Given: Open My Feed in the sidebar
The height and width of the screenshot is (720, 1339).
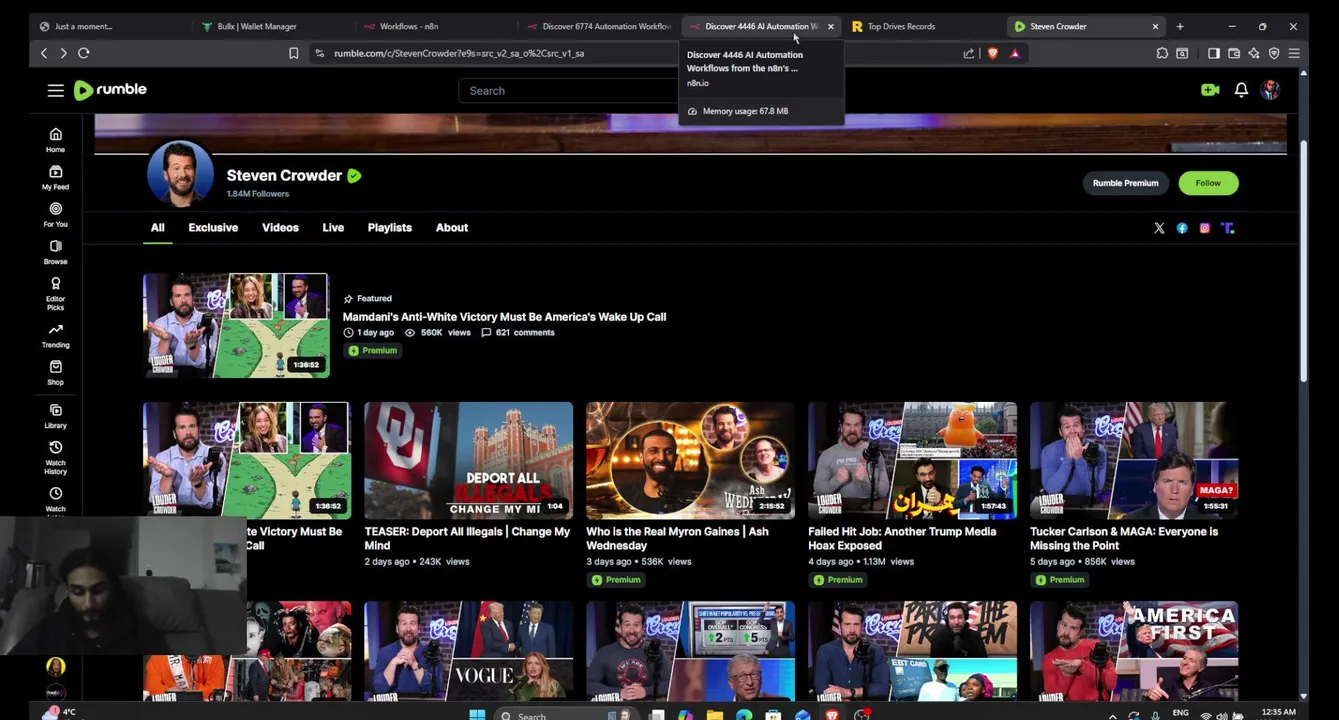Looking at the screenshot, I should (x=55, y=178).
